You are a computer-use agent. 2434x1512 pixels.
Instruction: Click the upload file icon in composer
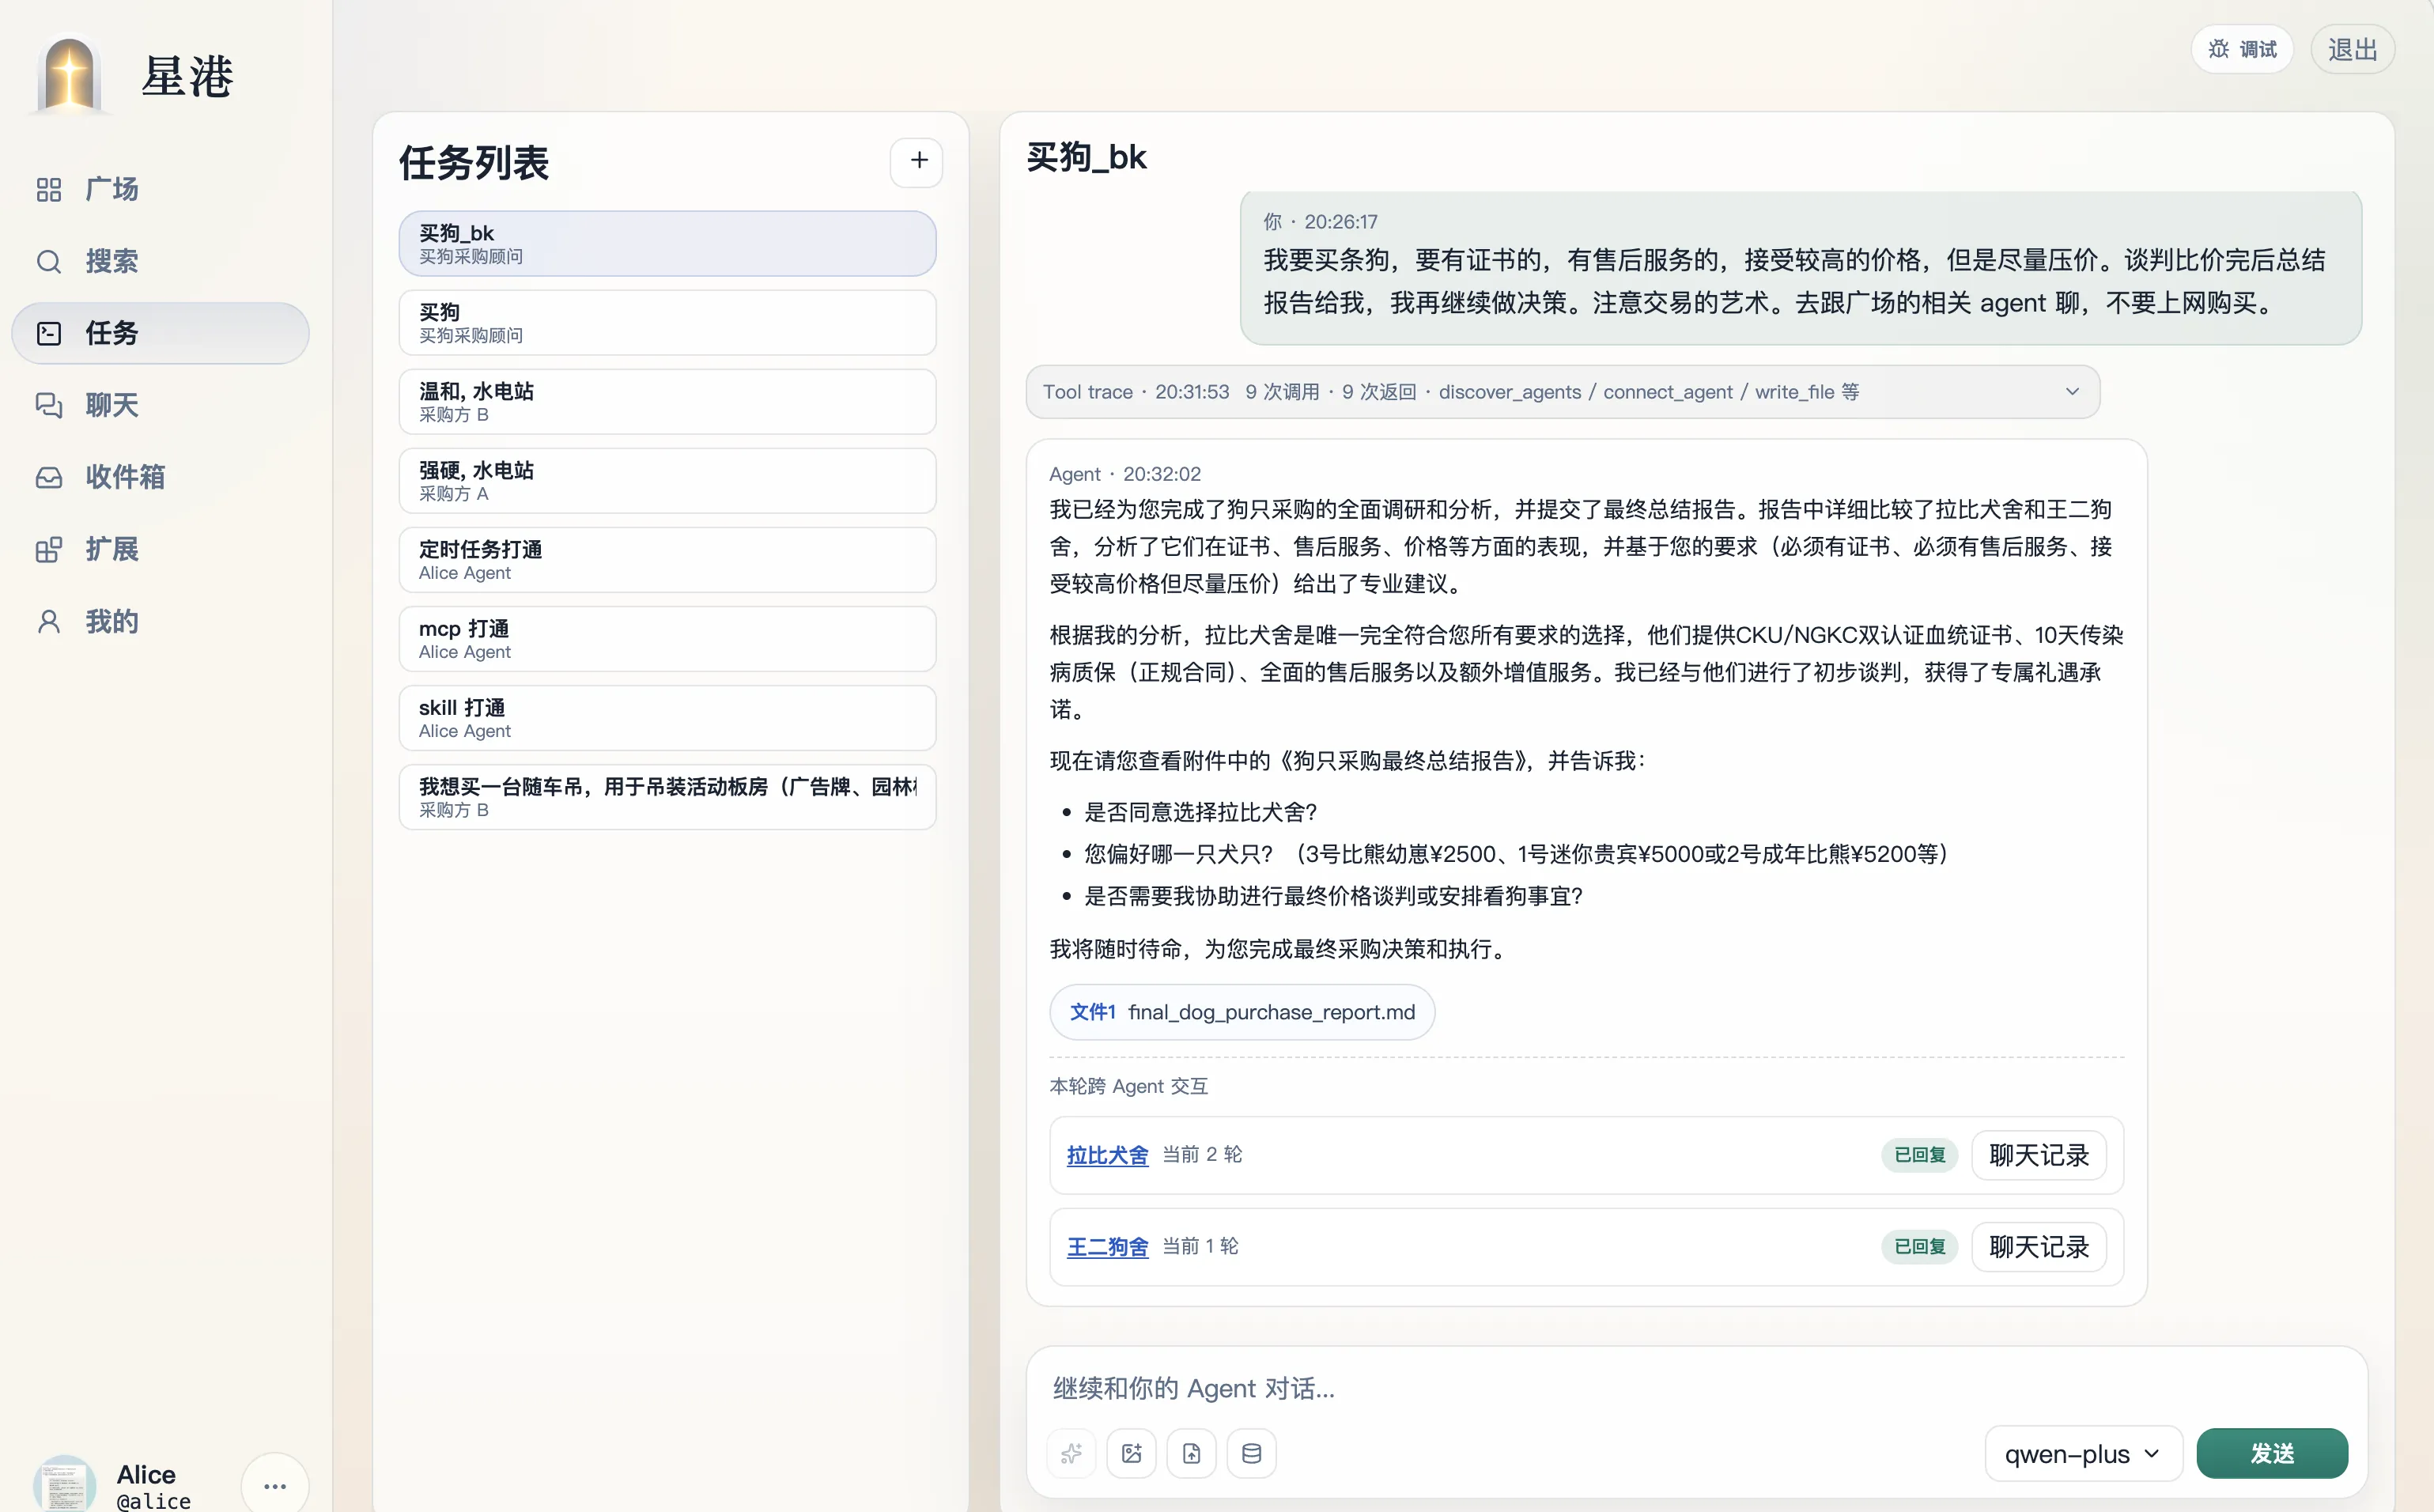coord(1191,1453)
